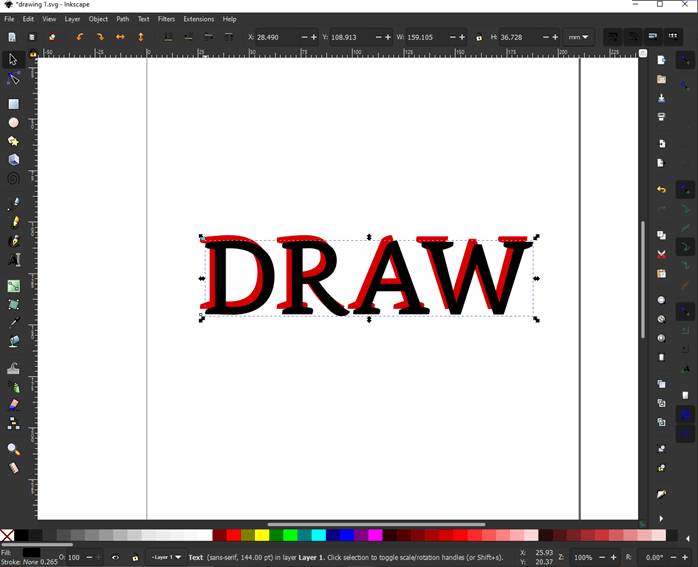Open the Edit menu
698x567 pixels.
coord(28,19)
